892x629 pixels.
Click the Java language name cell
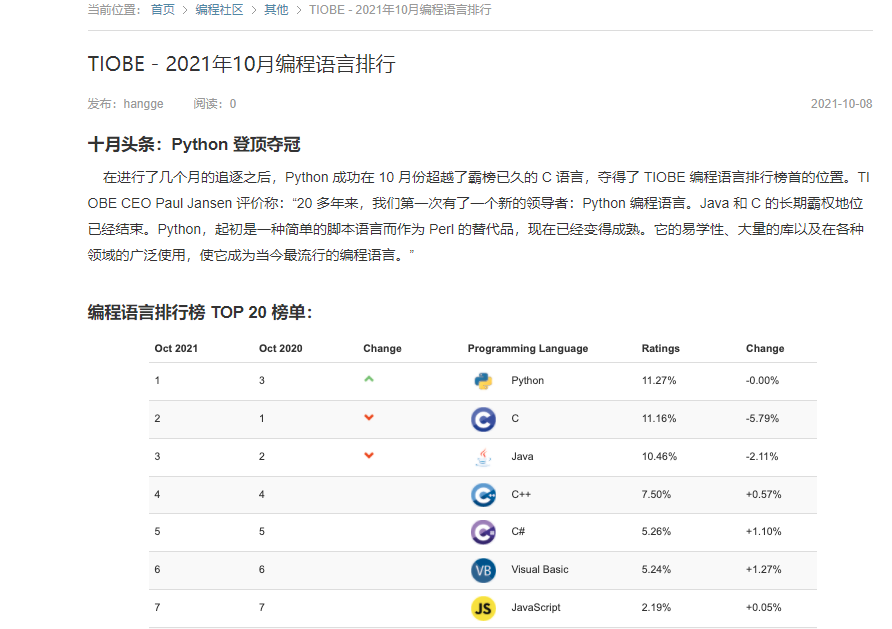pyautogui.click(x=522, y=456)
